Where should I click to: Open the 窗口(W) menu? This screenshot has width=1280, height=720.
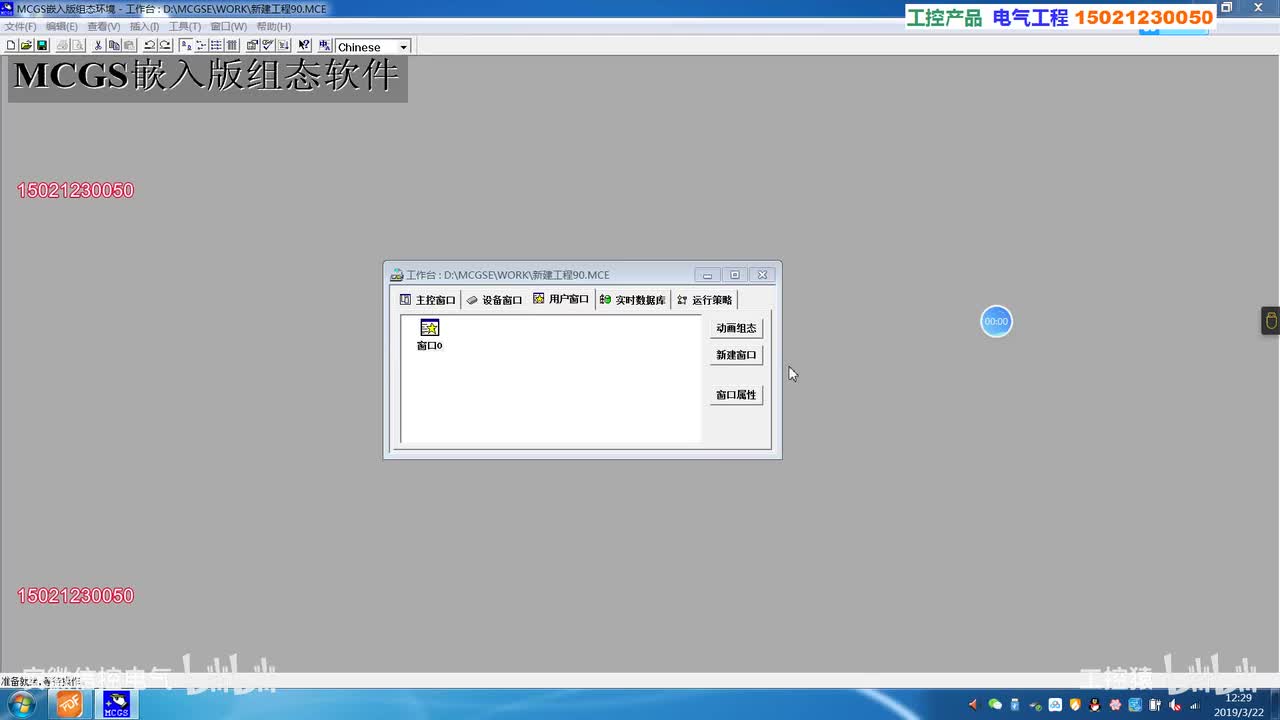coord(229,26)
